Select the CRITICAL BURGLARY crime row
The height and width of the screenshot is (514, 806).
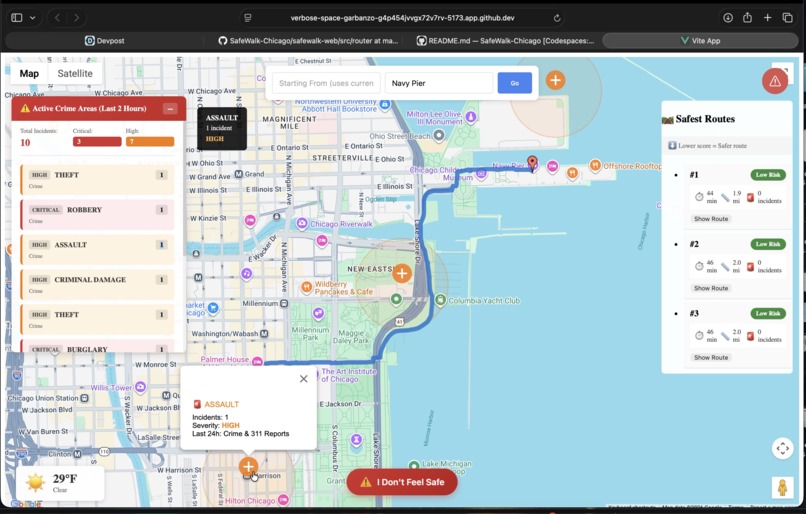point(98,346)
